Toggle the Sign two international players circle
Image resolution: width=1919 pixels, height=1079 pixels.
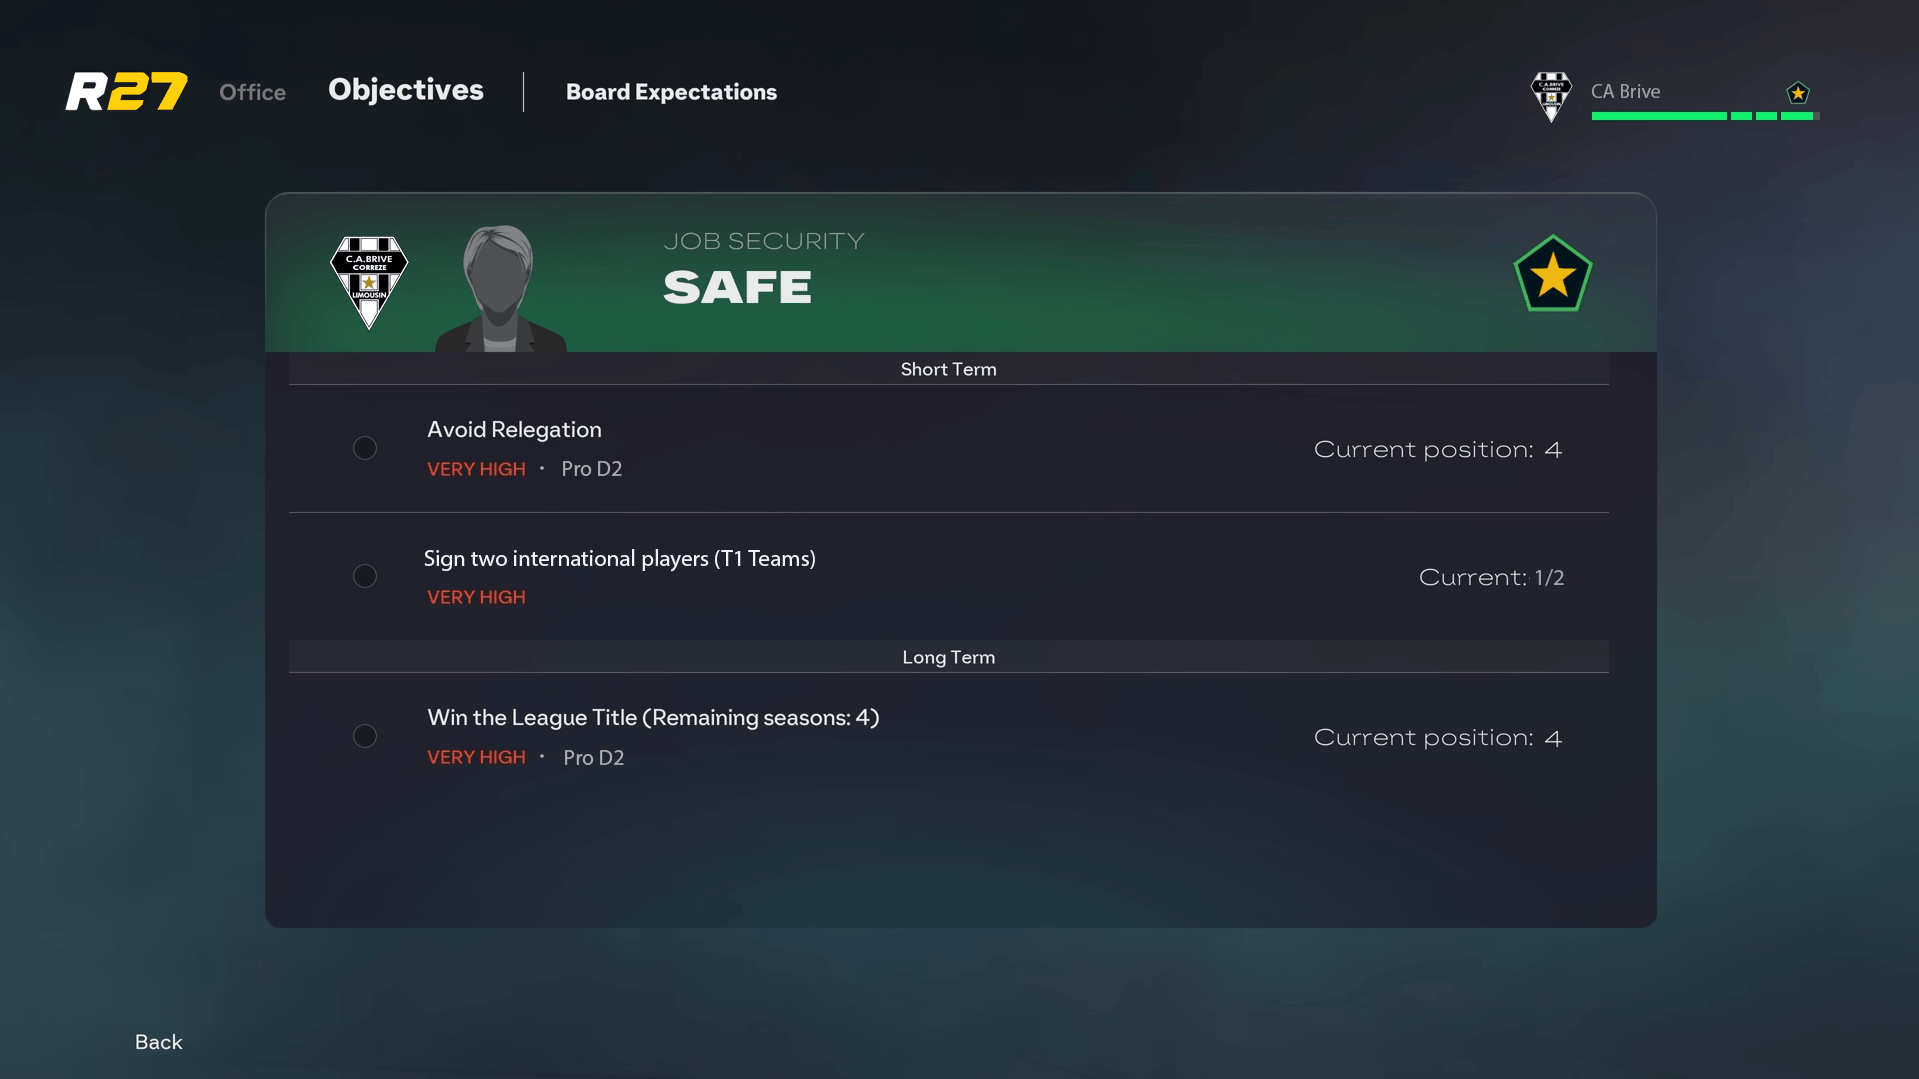coord(365,576)
